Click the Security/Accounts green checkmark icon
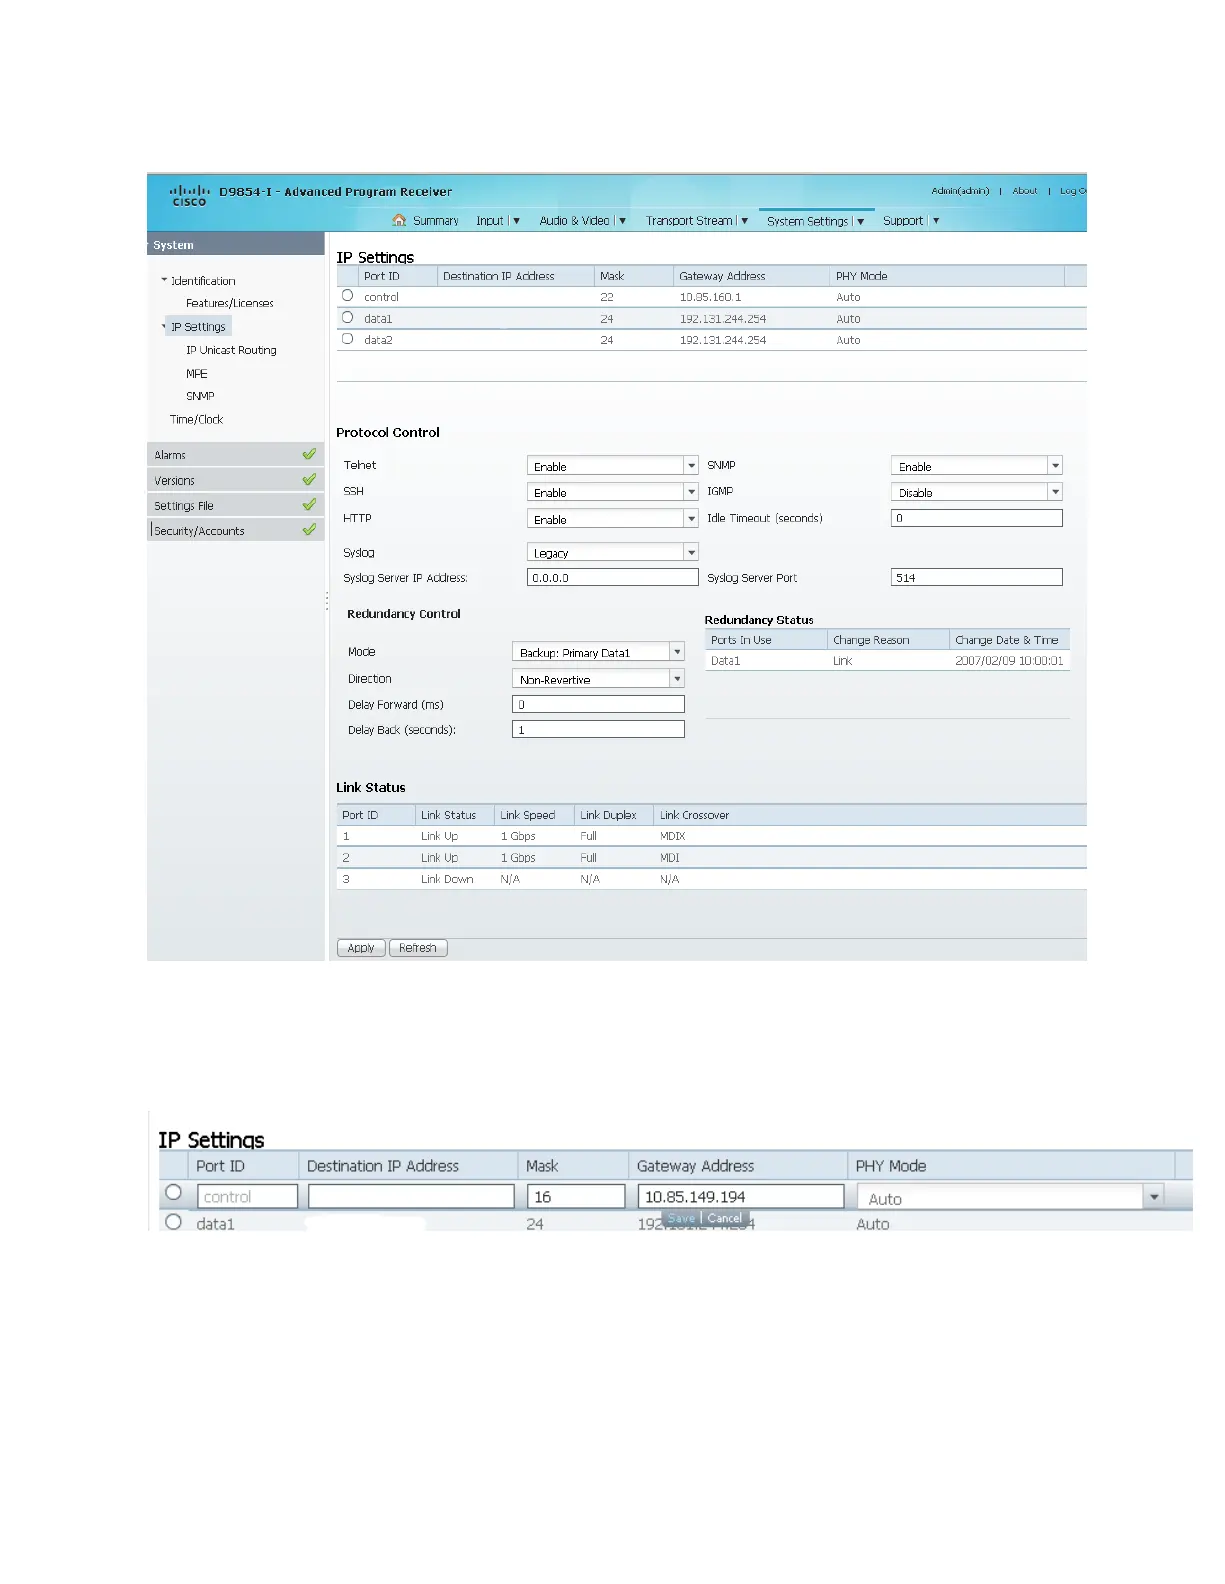 pos(309,530)
